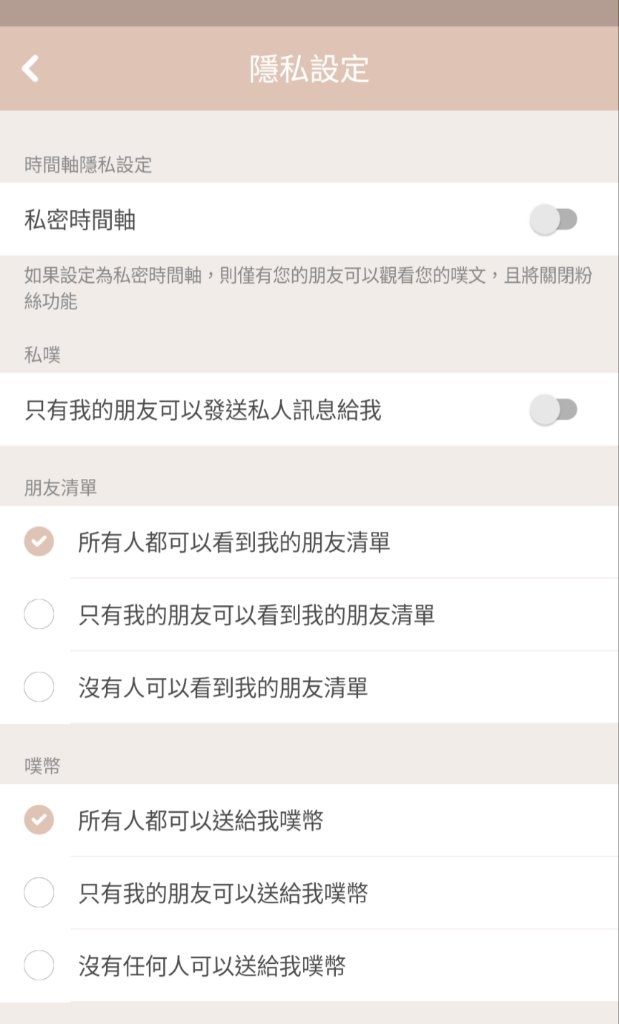
Task: Pick the radio circle for 只有我的朋友可以送給我噗幣
Action: (39, 893)
